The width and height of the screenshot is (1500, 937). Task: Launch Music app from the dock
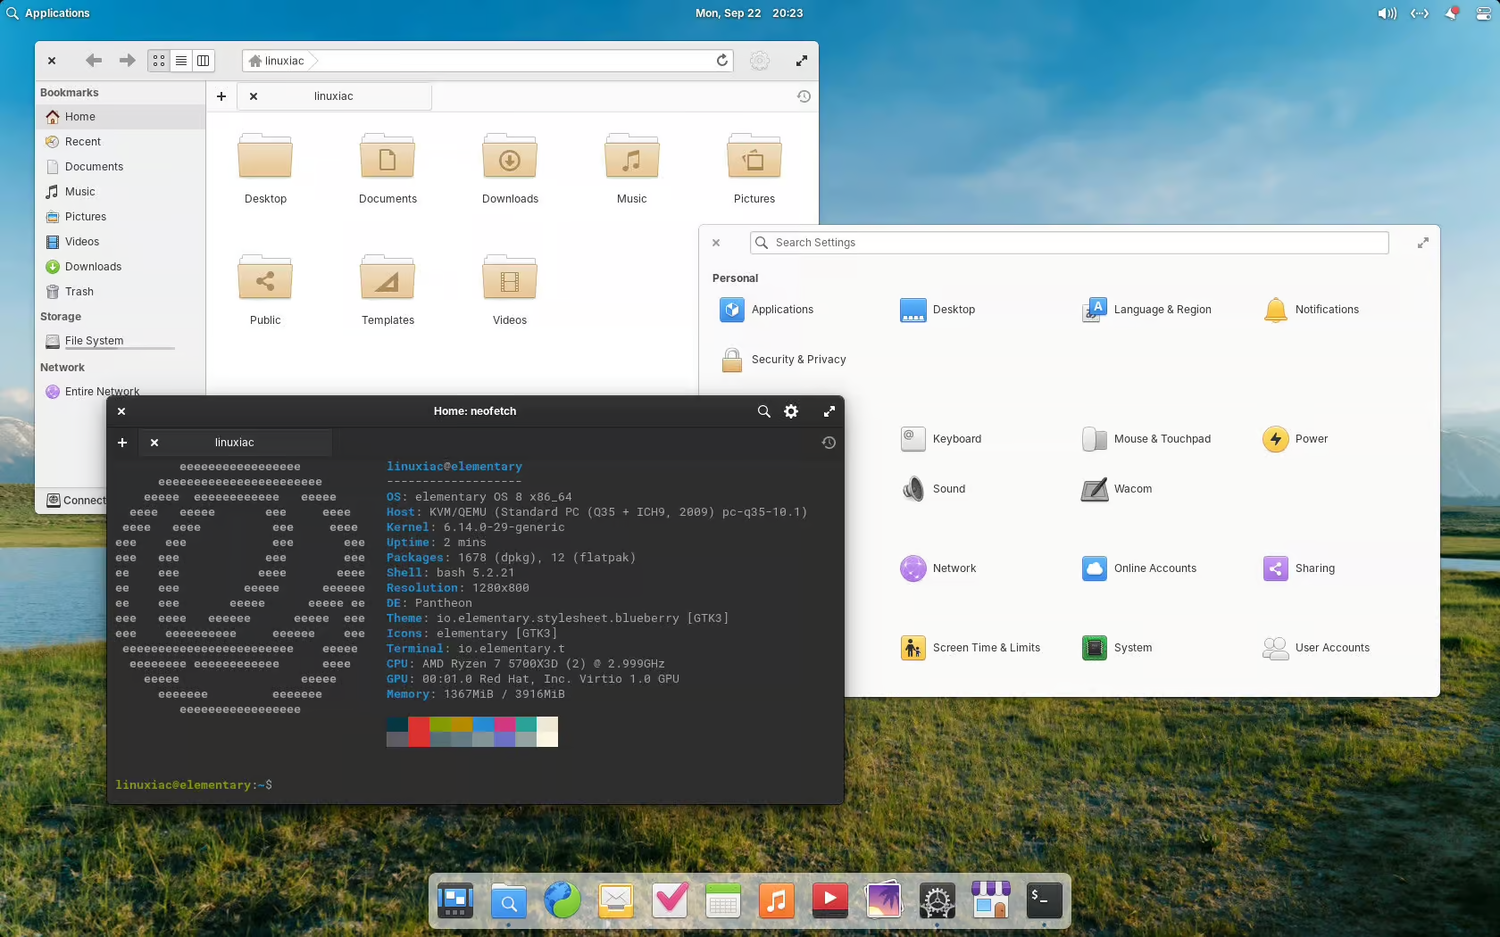click(x=776, y=900)
